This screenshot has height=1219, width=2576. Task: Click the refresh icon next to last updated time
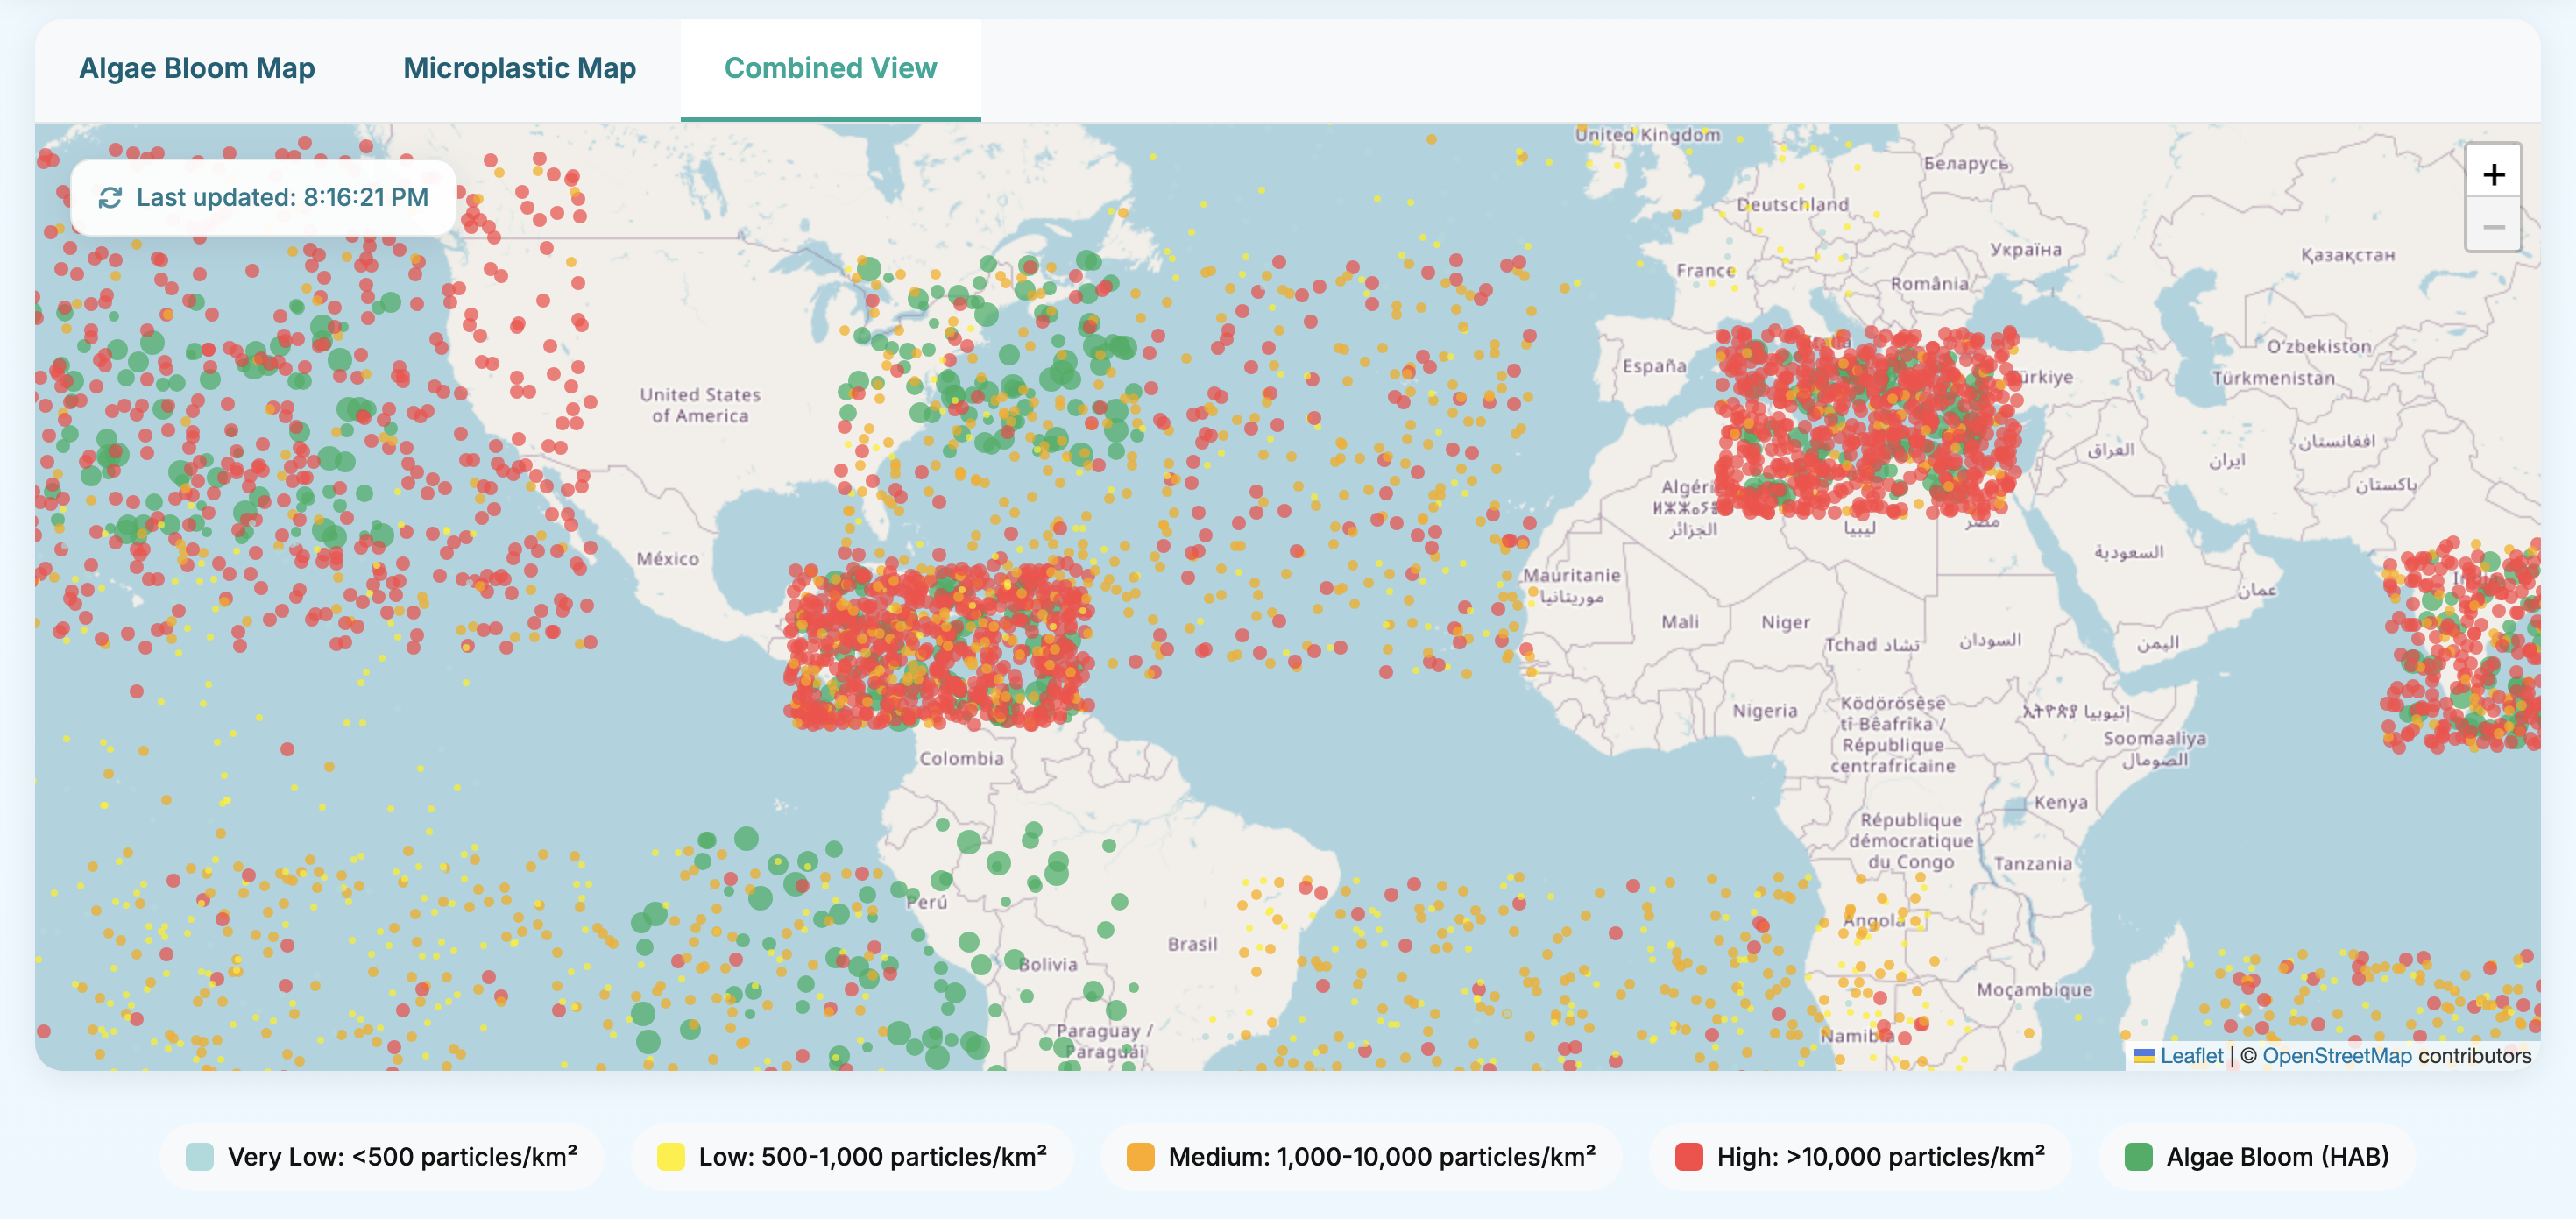tap(110, 197)
